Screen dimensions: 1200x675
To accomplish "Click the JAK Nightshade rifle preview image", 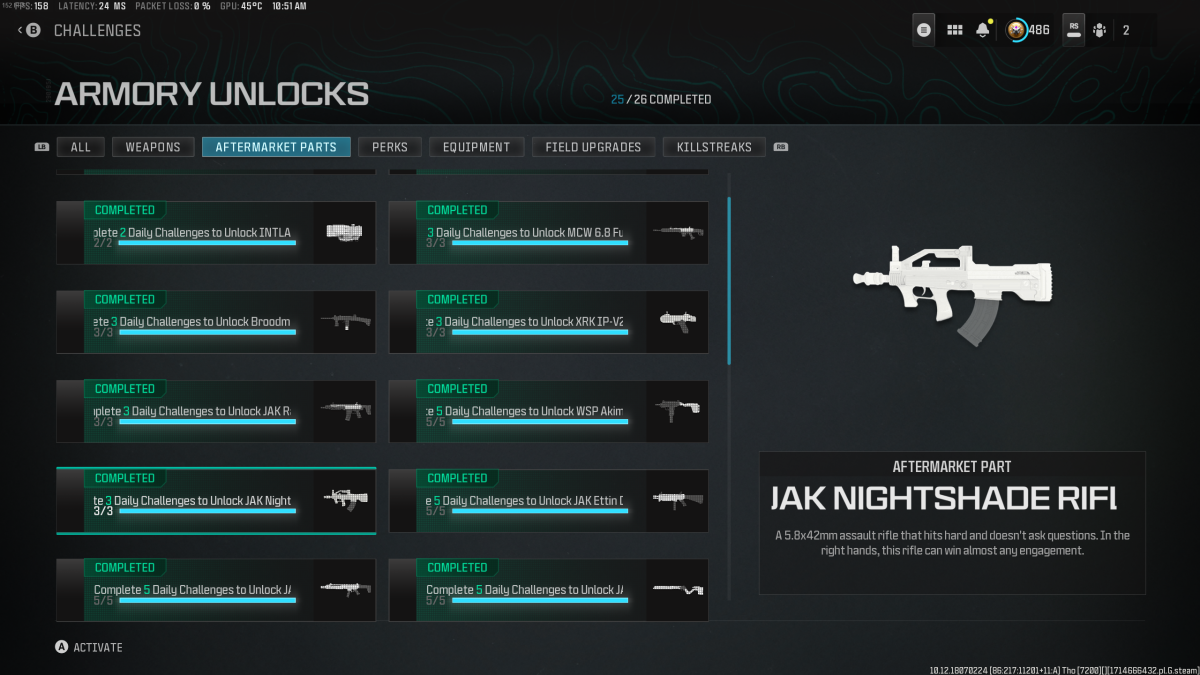I will tap(951, 290).
